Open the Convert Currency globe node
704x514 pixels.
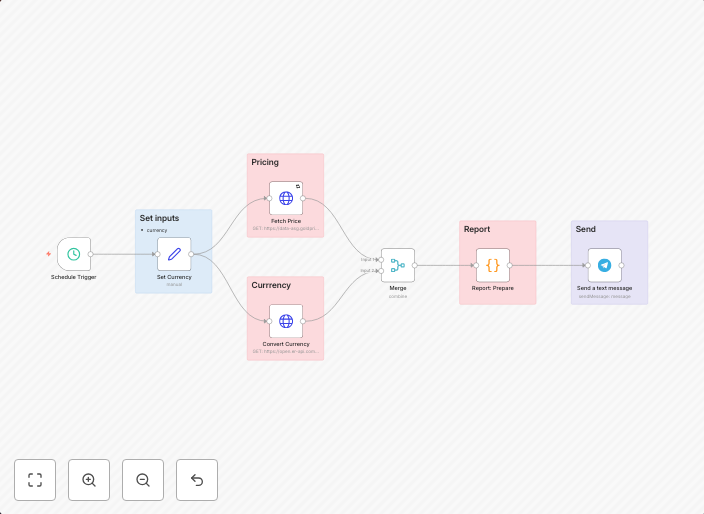(286, 321)
